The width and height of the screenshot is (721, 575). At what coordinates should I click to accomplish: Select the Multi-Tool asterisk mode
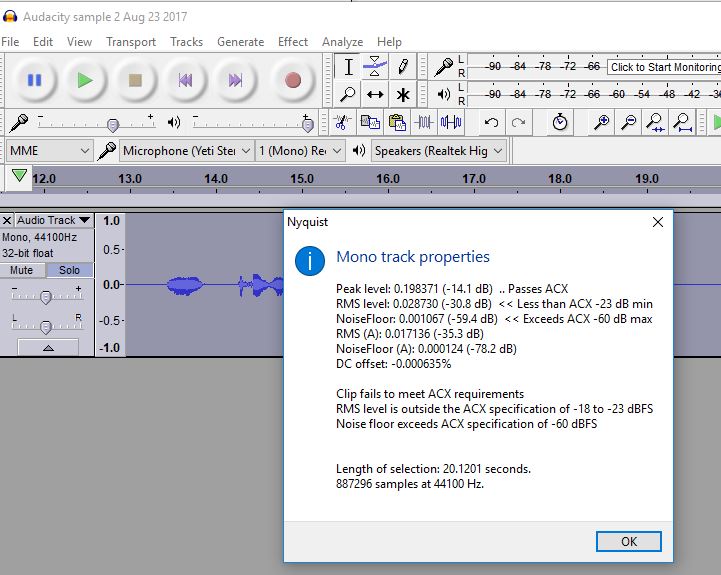tap(403, 95)
